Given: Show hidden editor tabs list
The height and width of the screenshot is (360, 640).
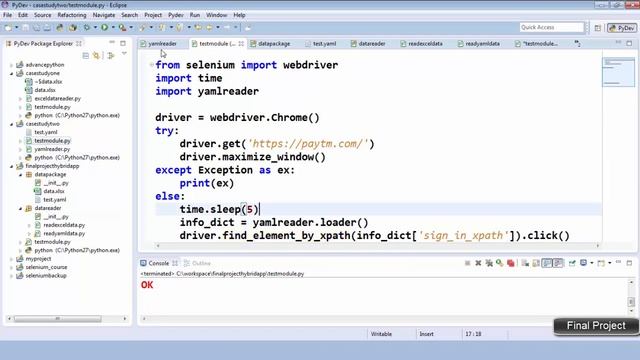Looking at the screenshot, I should tap(577, 43).
